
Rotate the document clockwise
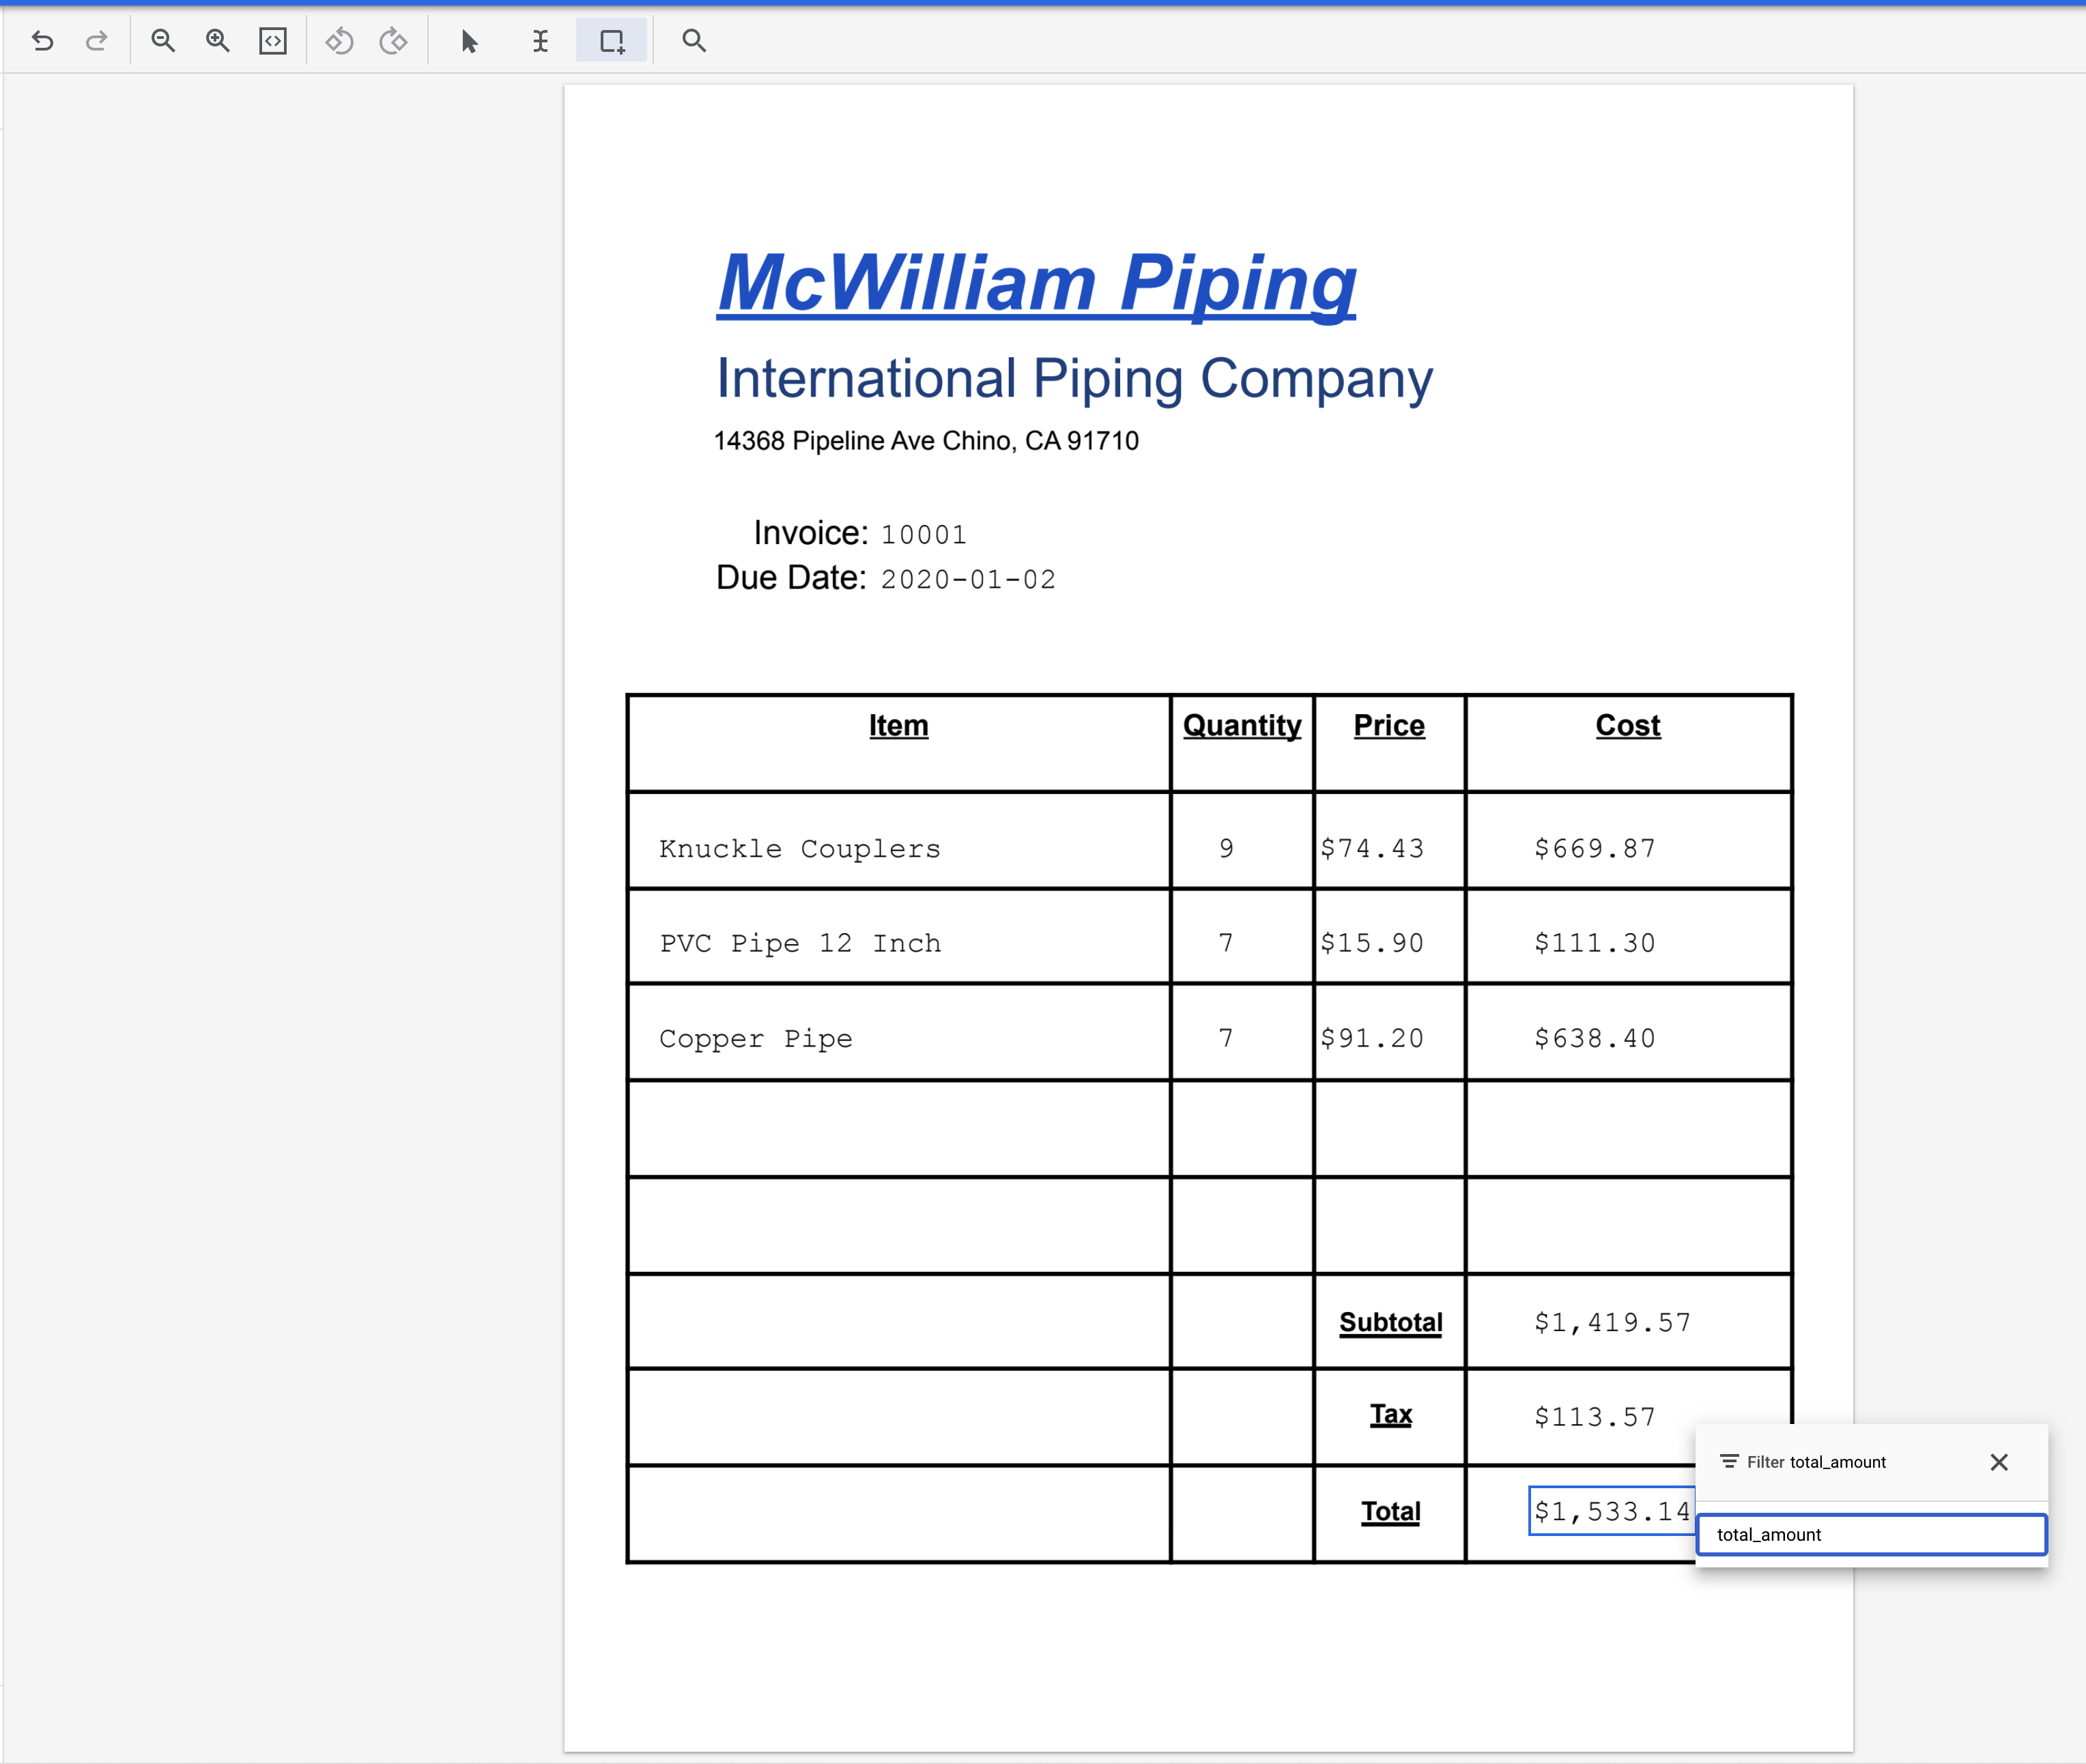click(x=393, y=41)
